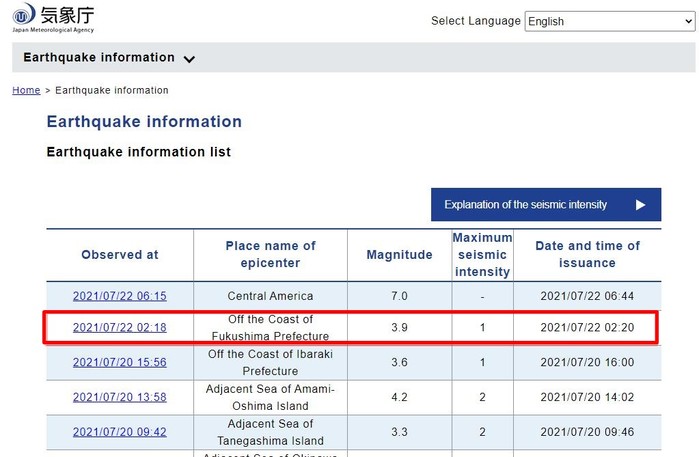Open the 2021/07/20 13:58 earthquake entry
The width and height of the screenshot is (699, 457).
click(x=120, y=397)
